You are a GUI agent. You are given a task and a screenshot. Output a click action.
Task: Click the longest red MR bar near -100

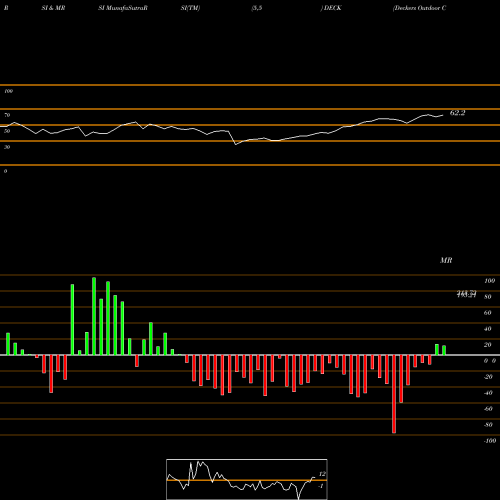[x=394, y=394]
